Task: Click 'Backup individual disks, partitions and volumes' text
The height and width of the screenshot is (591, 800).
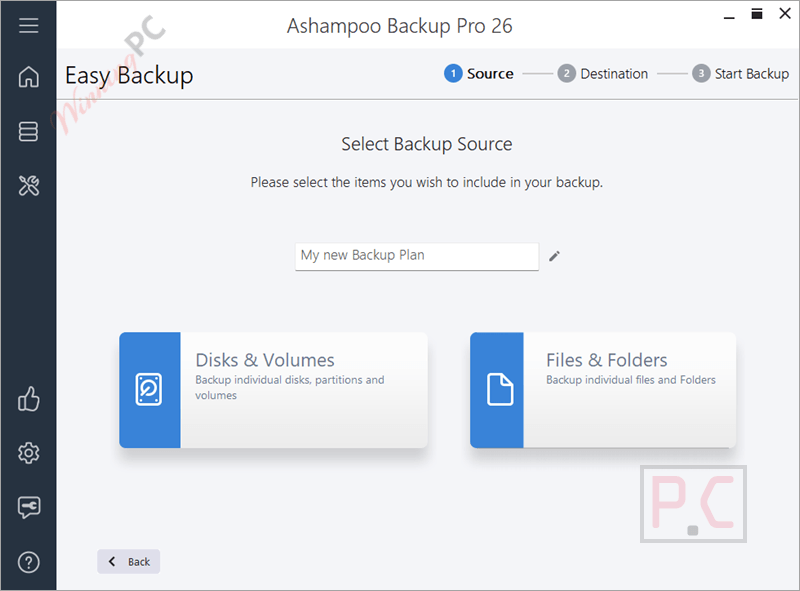Action: [x=289, y=387]
